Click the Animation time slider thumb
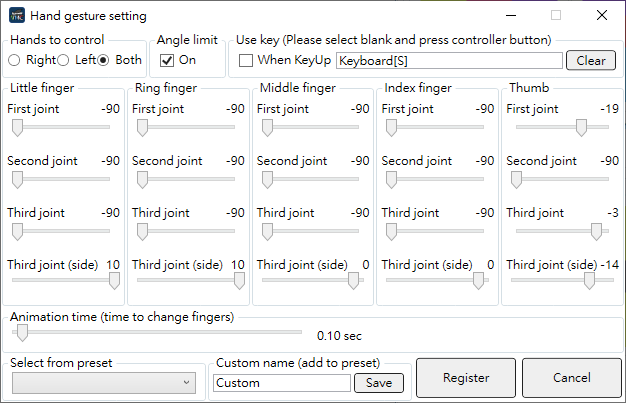 (22, 333)
